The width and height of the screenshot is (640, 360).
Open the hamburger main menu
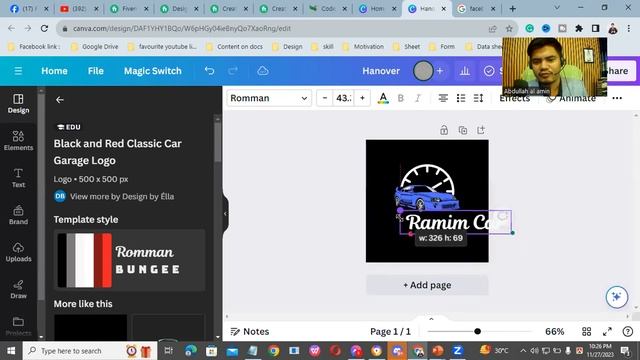(18, 71)
